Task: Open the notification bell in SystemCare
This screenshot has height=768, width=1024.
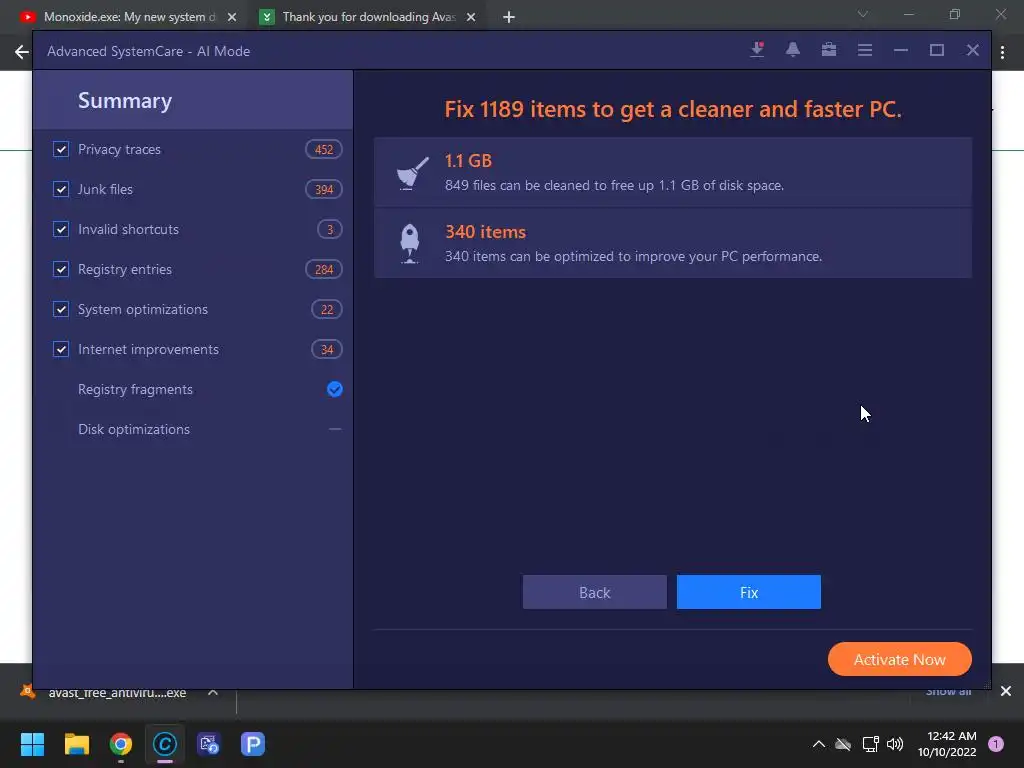Action: [793, 50]
